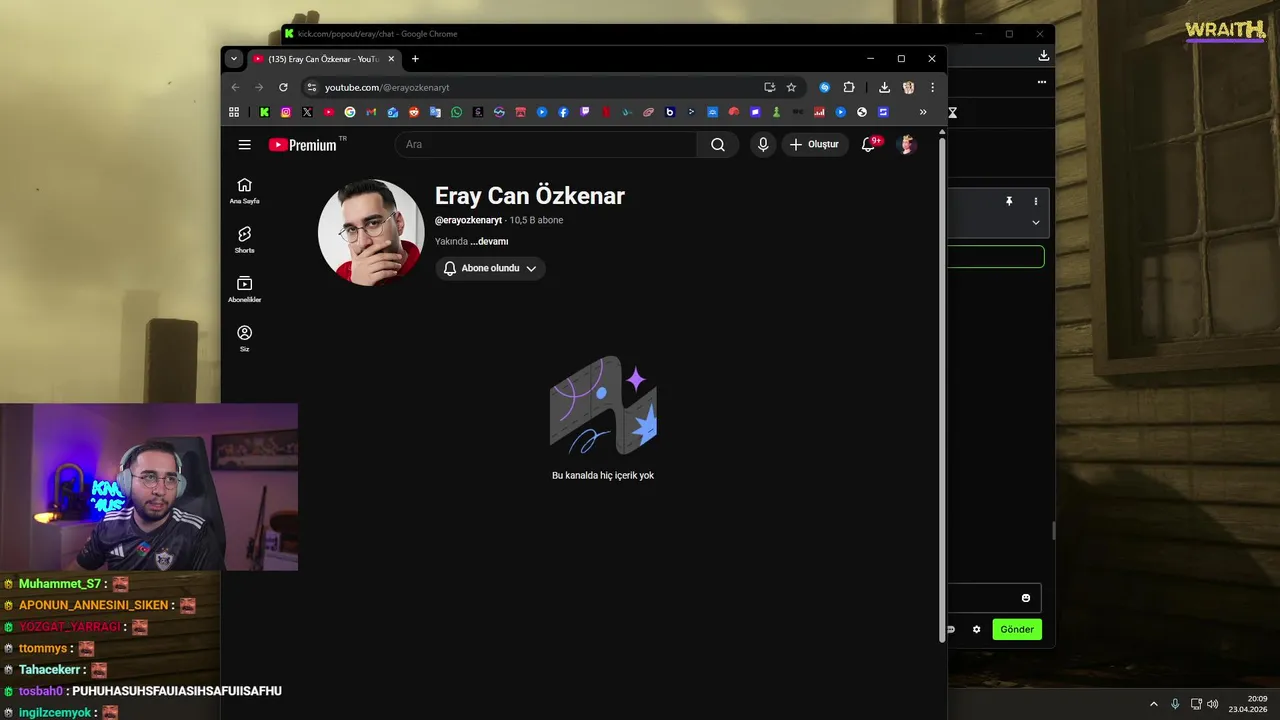Viewport: 1280px width, 720px height.
Task: Open YouTube notifications bell
Action: click(869, 145)
